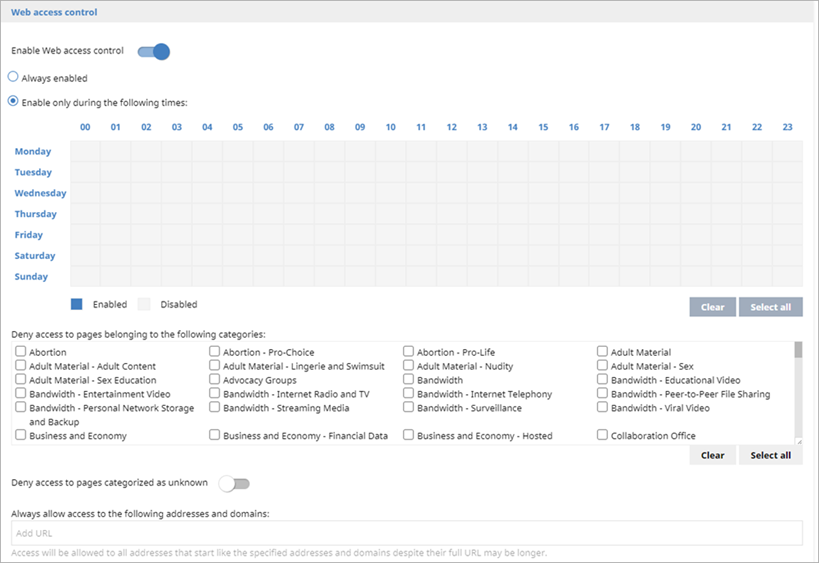Select the 09 hour column header
This screenshot has height=563, width=819.
click(x=360, y=127)
